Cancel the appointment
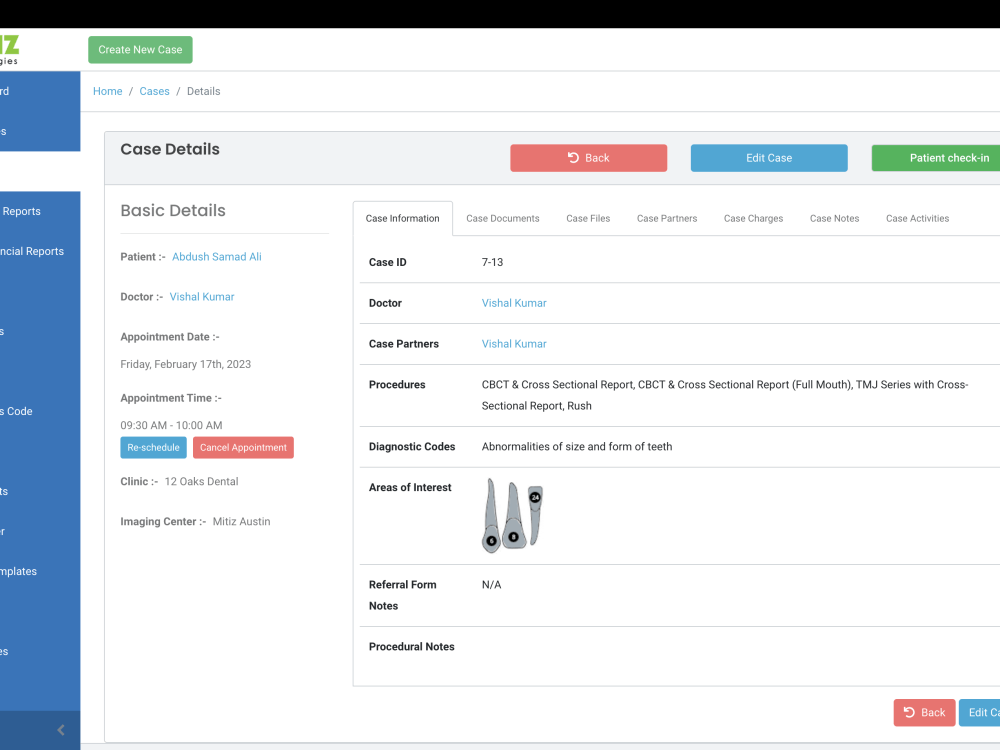Viewport: 1000px width, 750px height. click(x=243, y=447)
